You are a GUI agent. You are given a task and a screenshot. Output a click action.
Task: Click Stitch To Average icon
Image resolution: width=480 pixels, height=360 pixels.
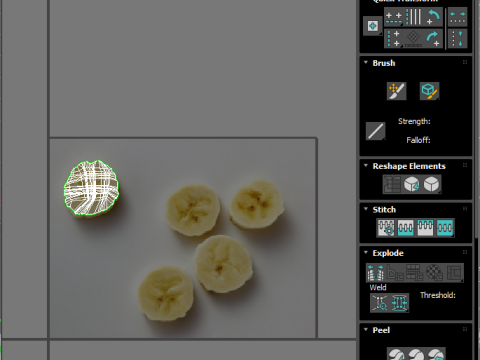[x=406, y=228]
